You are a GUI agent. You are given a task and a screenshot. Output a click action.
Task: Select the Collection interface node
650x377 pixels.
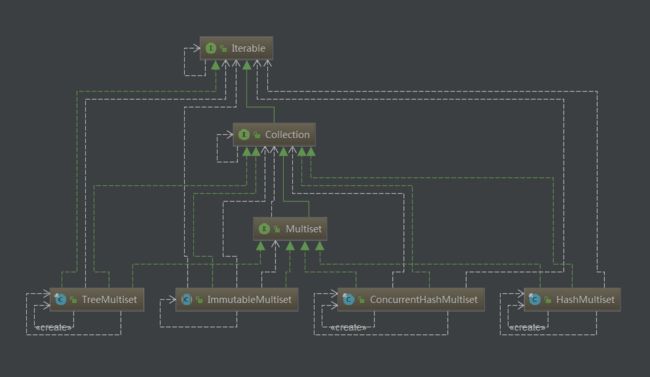coord(274,134)
